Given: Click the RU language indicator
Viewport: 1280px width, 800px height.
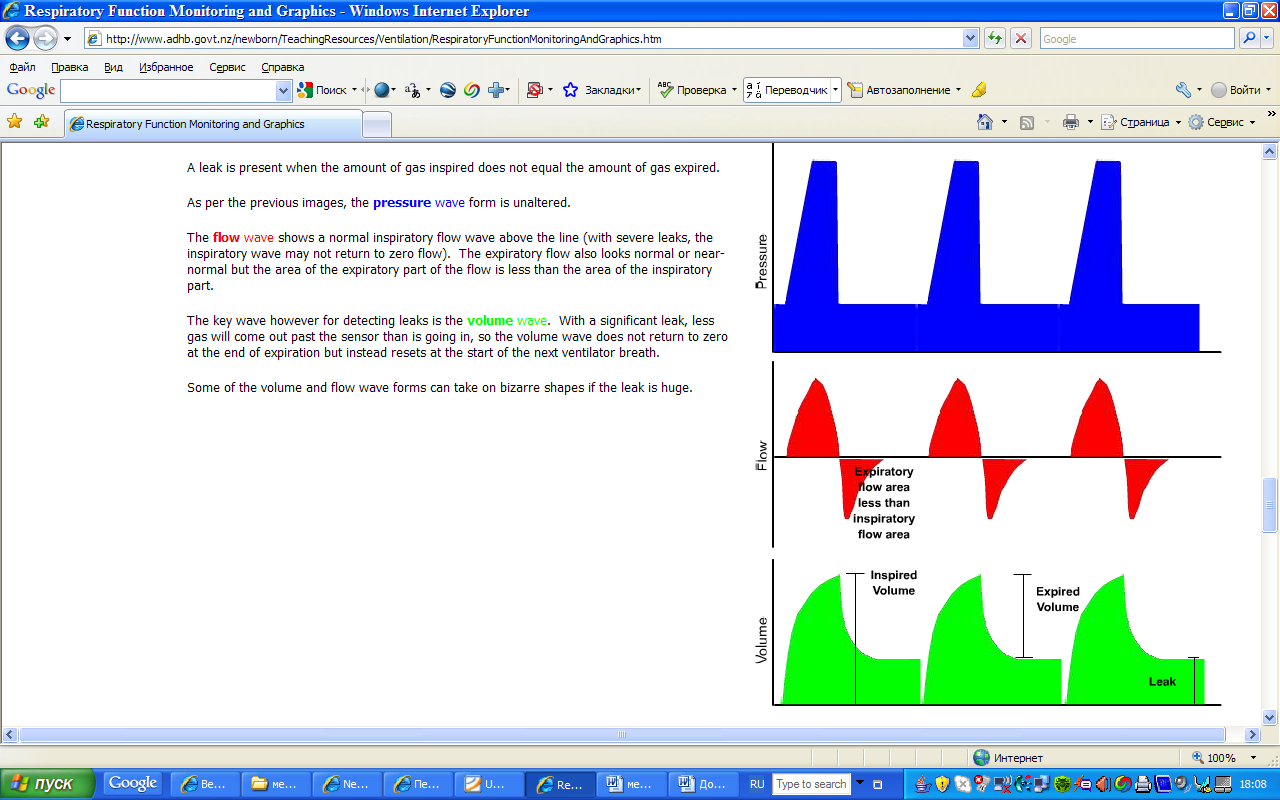Looking at the screenshot, I should tap(757, 784).
